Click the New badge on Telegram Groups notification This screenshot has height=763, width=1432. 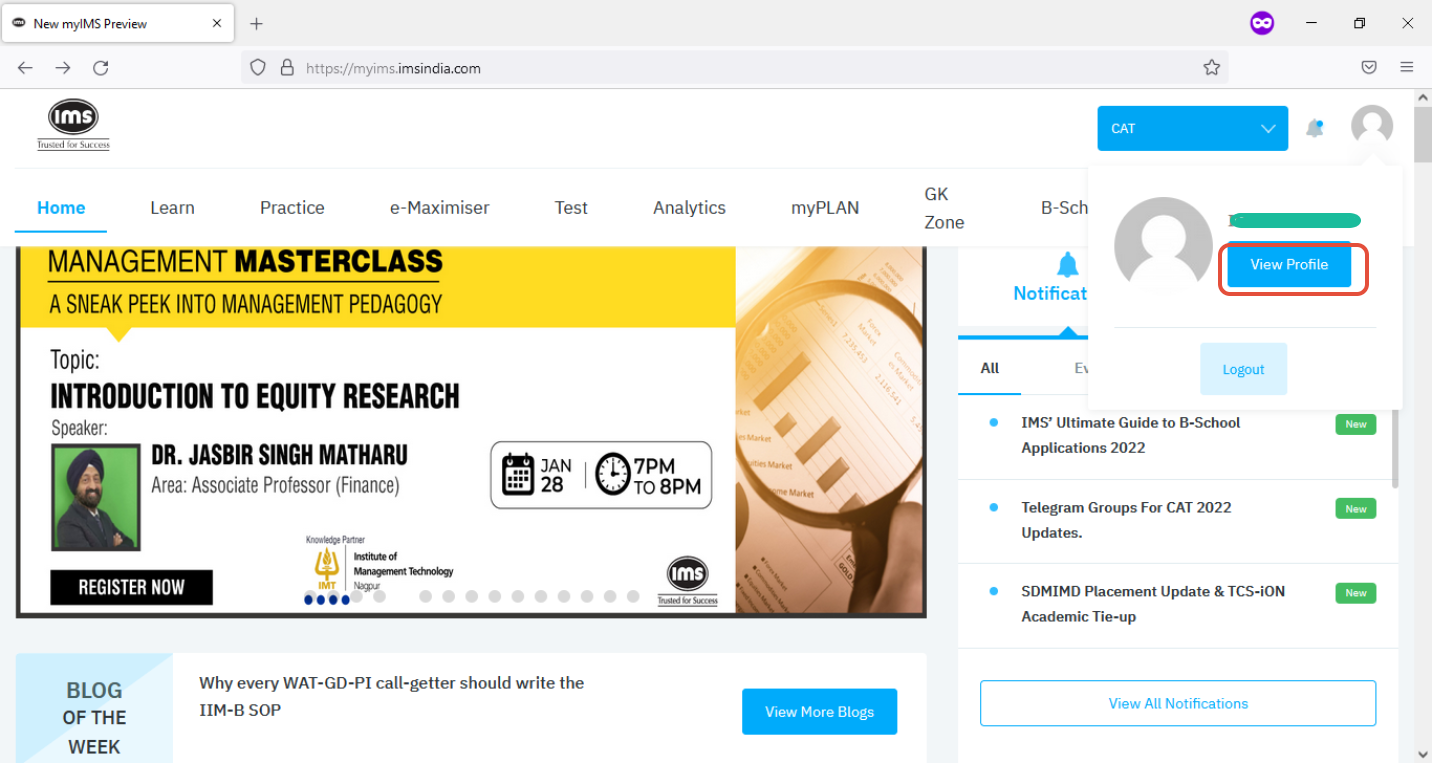[x=1356, y=509]
